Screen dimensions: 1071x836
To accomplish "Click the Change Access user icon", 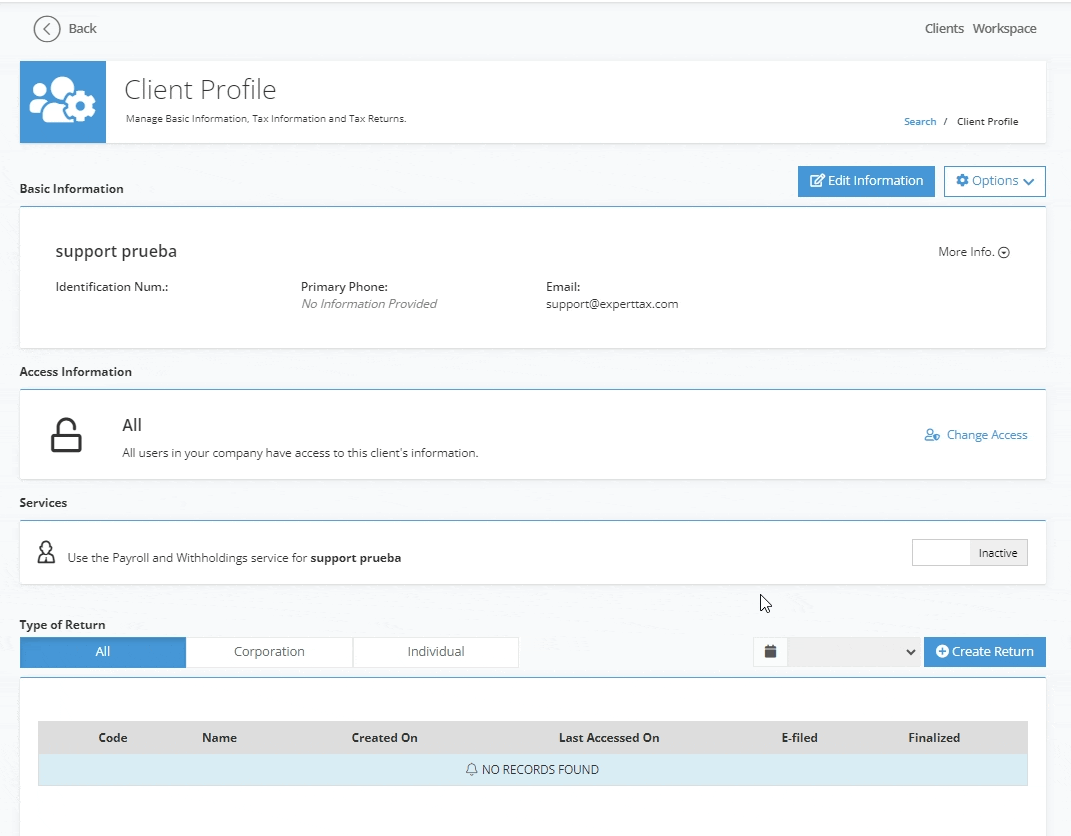I will coord(932,435).
